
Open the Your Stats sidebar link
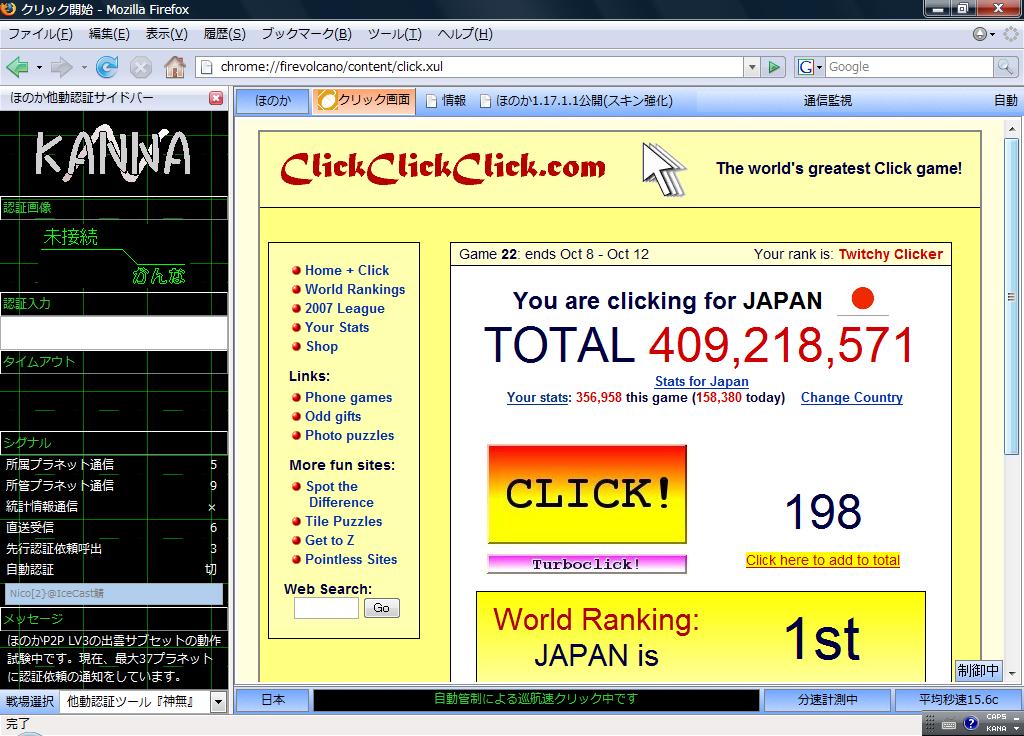point(337,327)
